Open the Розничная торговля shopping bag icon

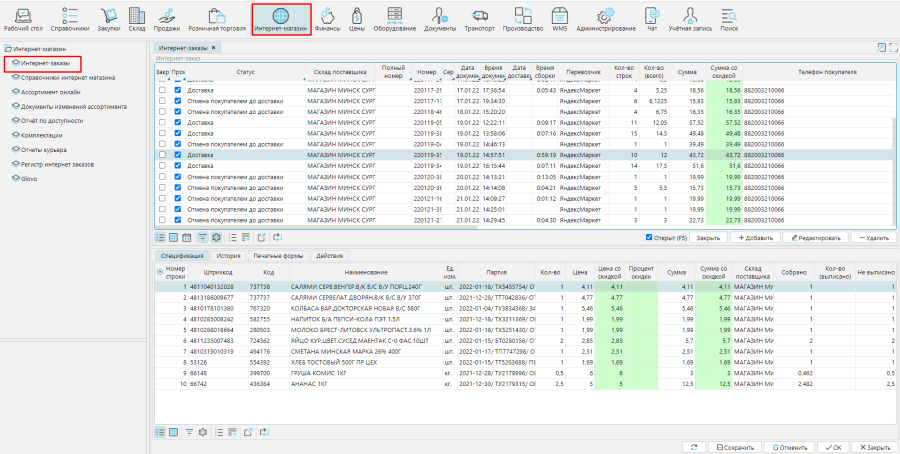(x=218, y=16)
